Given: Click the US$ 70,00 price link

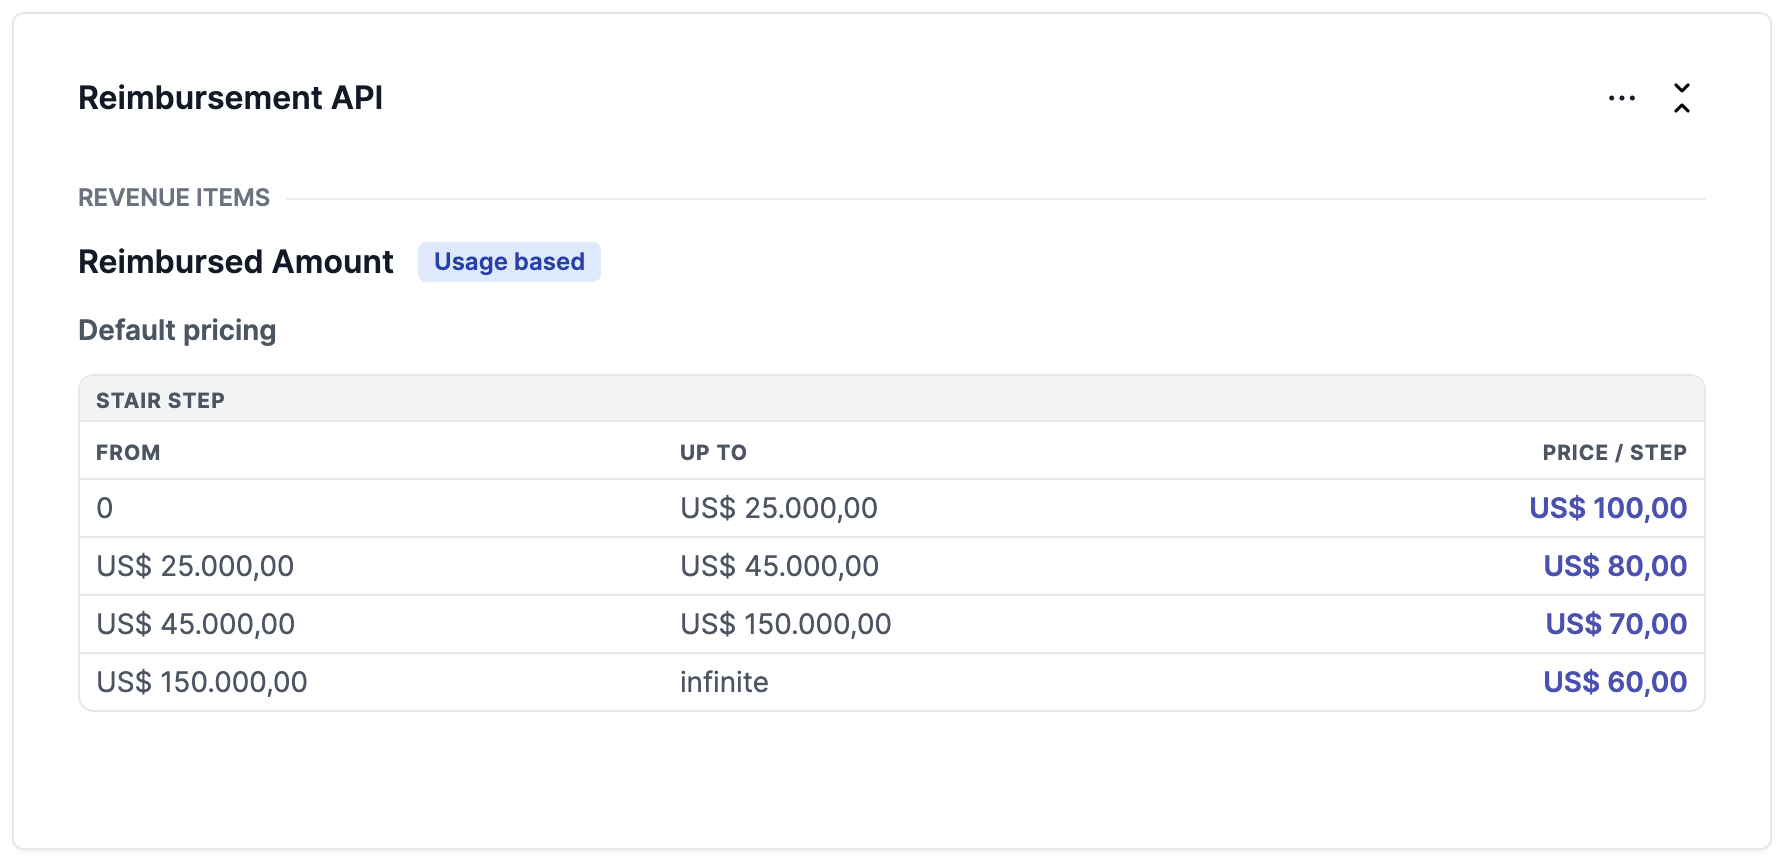Looking at the screenshot, I should (1615, 624).
